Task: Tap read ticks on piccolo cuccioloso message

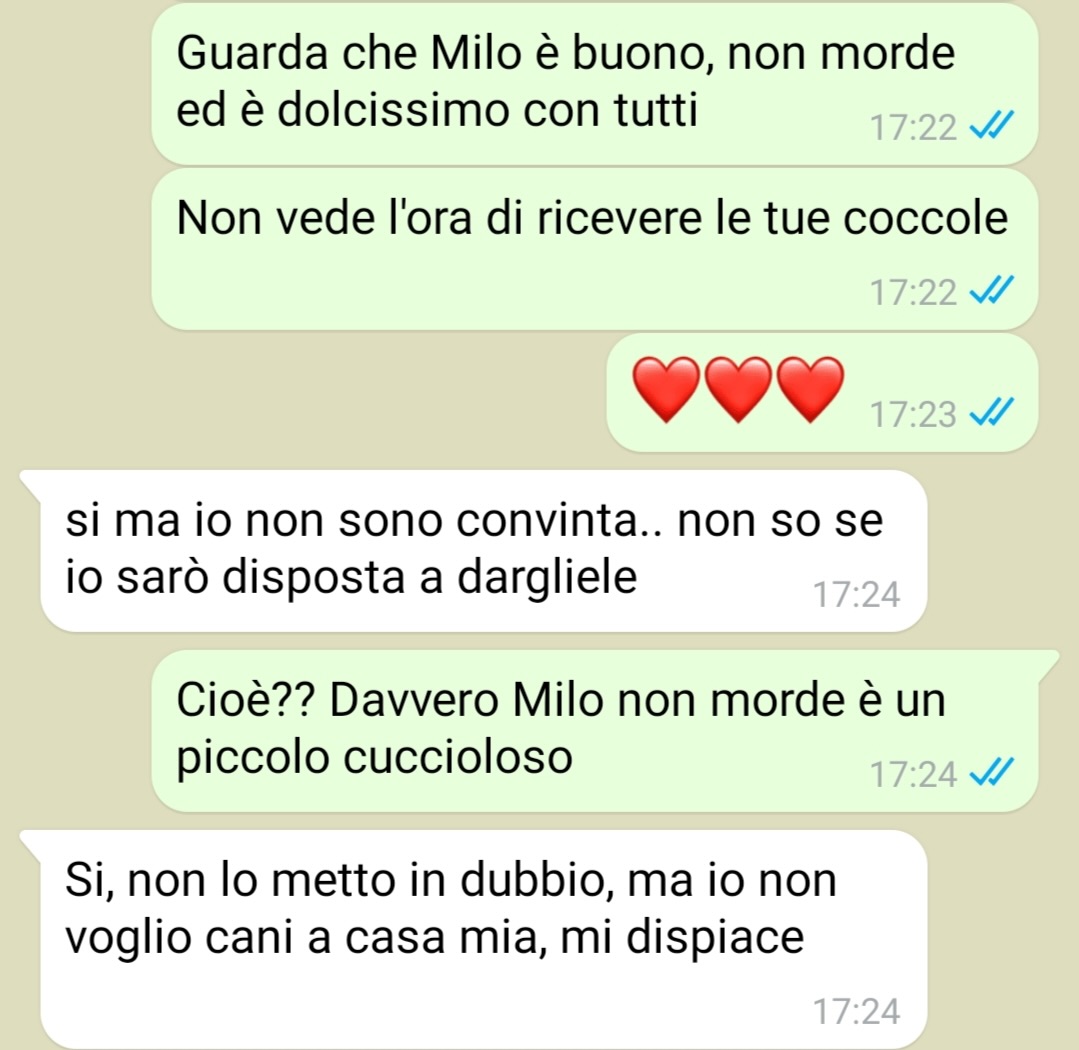Action: 992,773
